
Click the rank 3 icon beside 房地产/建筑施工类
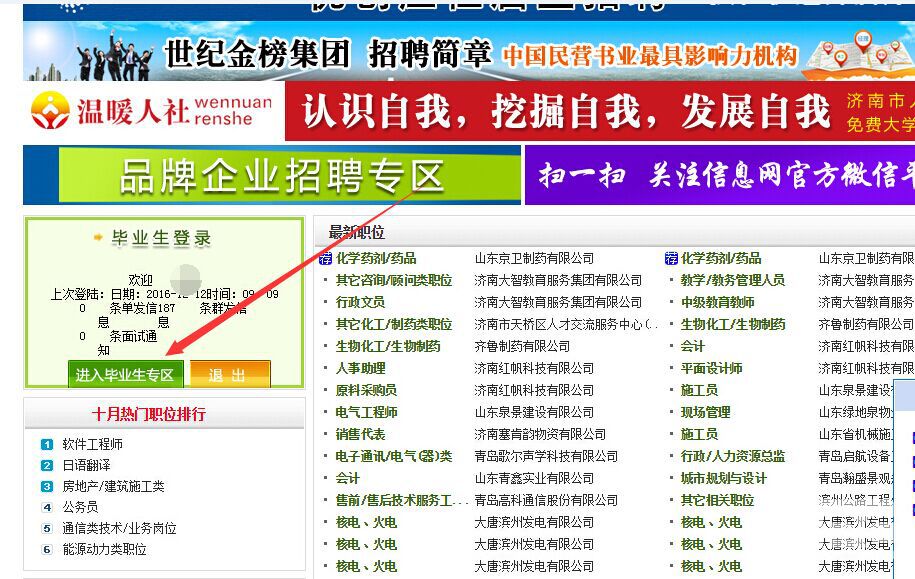pyautogui.click(x=46, y=486)
